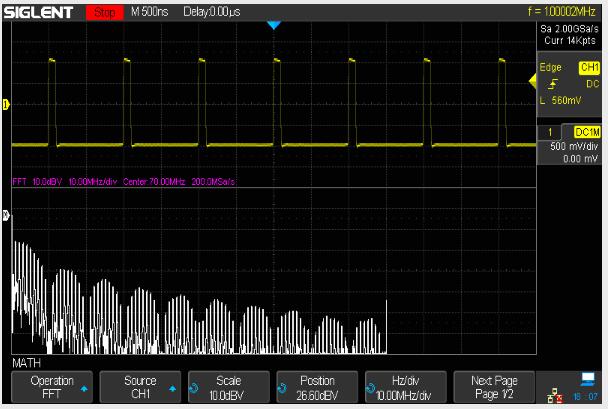This screenshot has width=608, height=409.
Task: Click the blue trigger position marker at top
Action: (x=275, y=25)
